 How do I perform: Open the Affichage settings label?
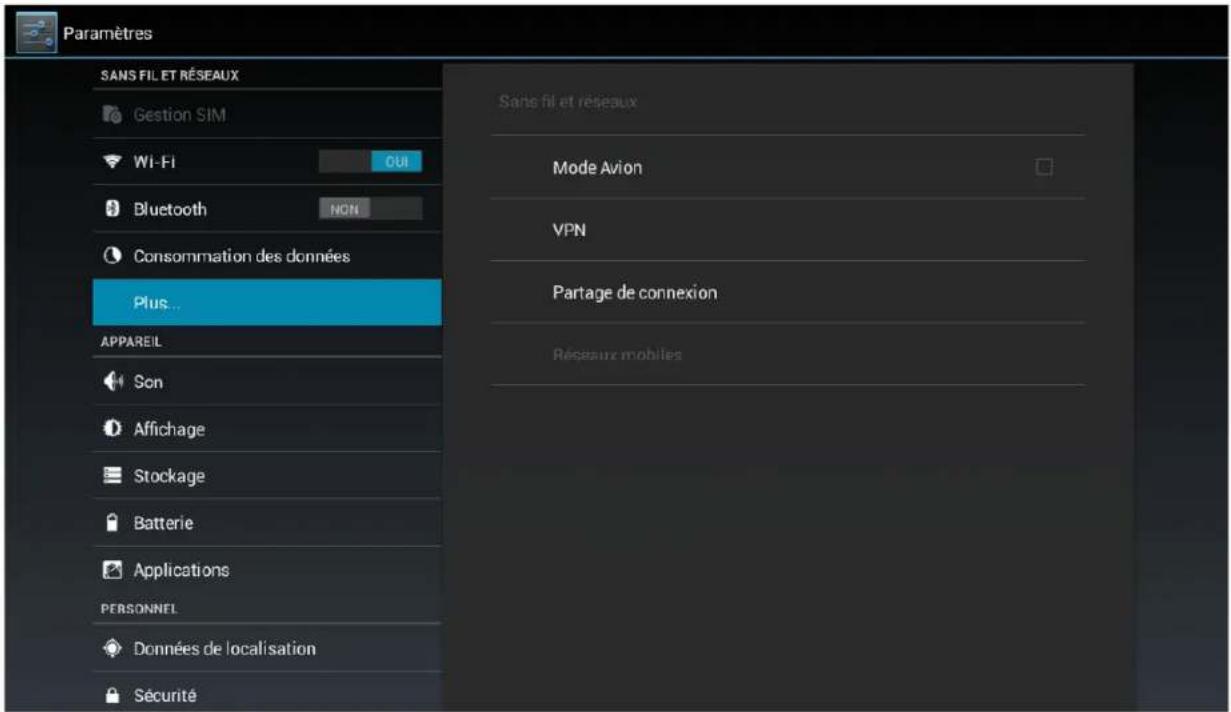[x=169, y=429]
